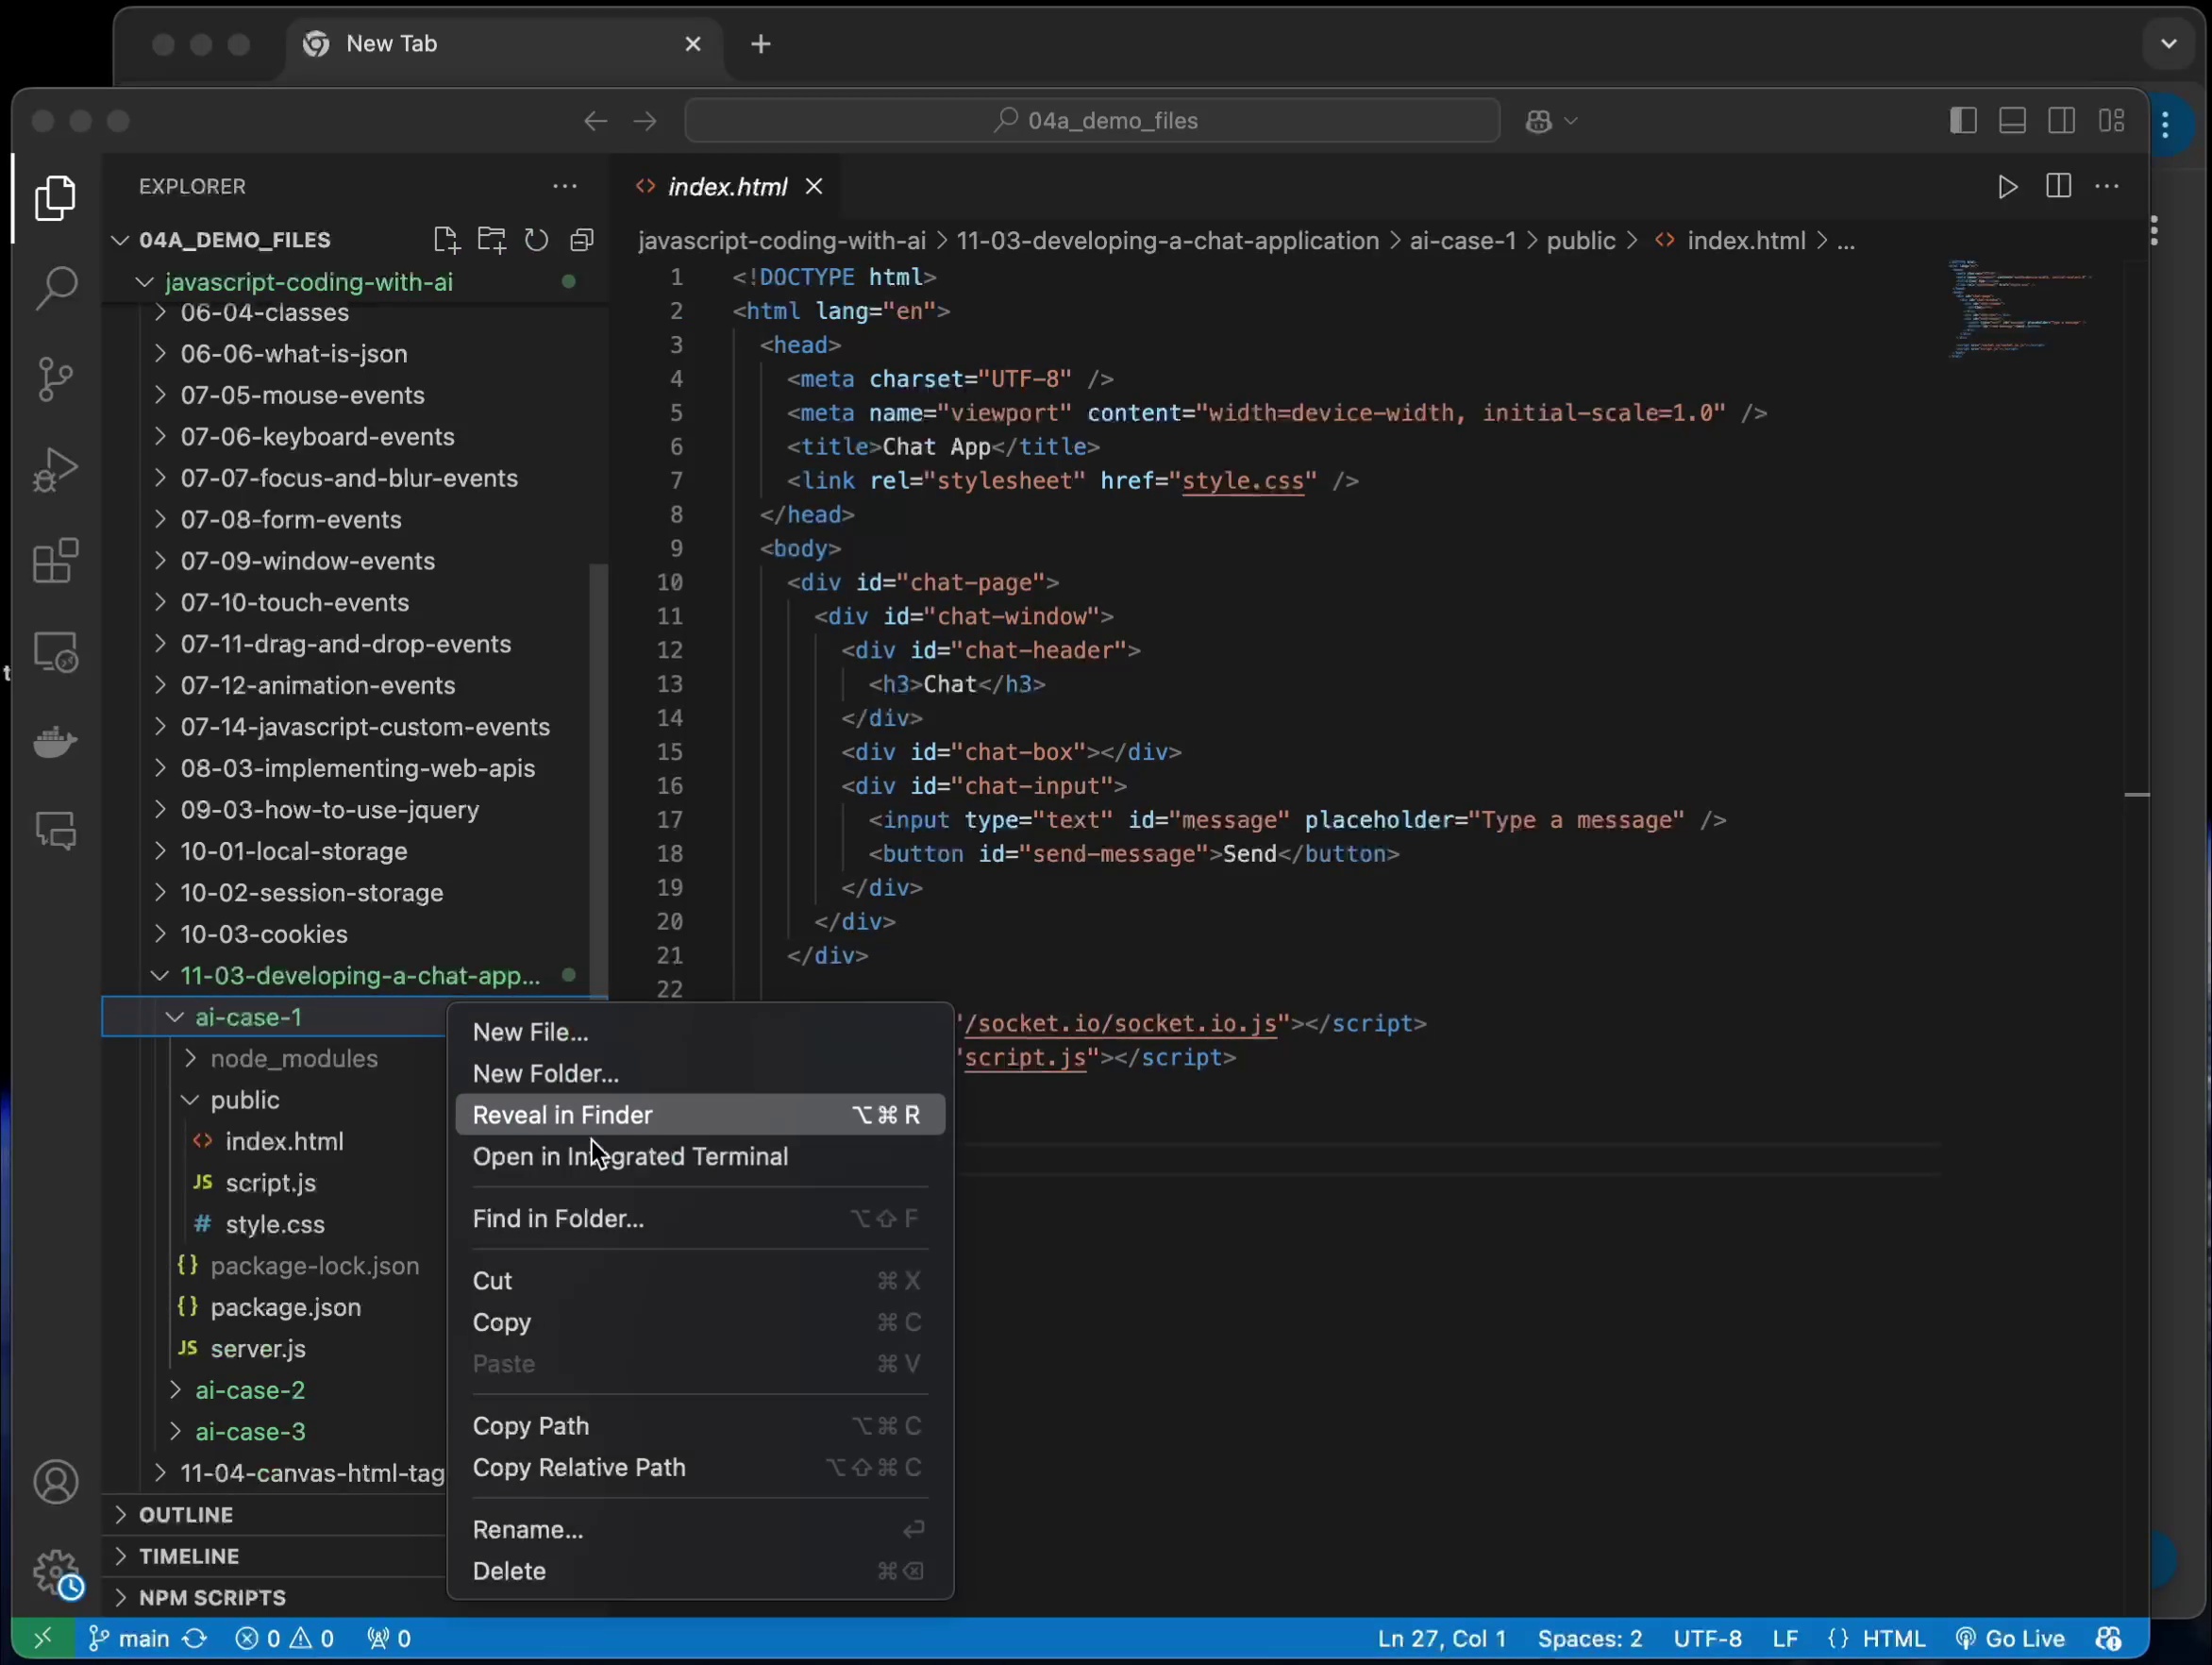Open script.js in the explorer
The height and width of the screenshot is (1665, 2212).
[271, 1183]
